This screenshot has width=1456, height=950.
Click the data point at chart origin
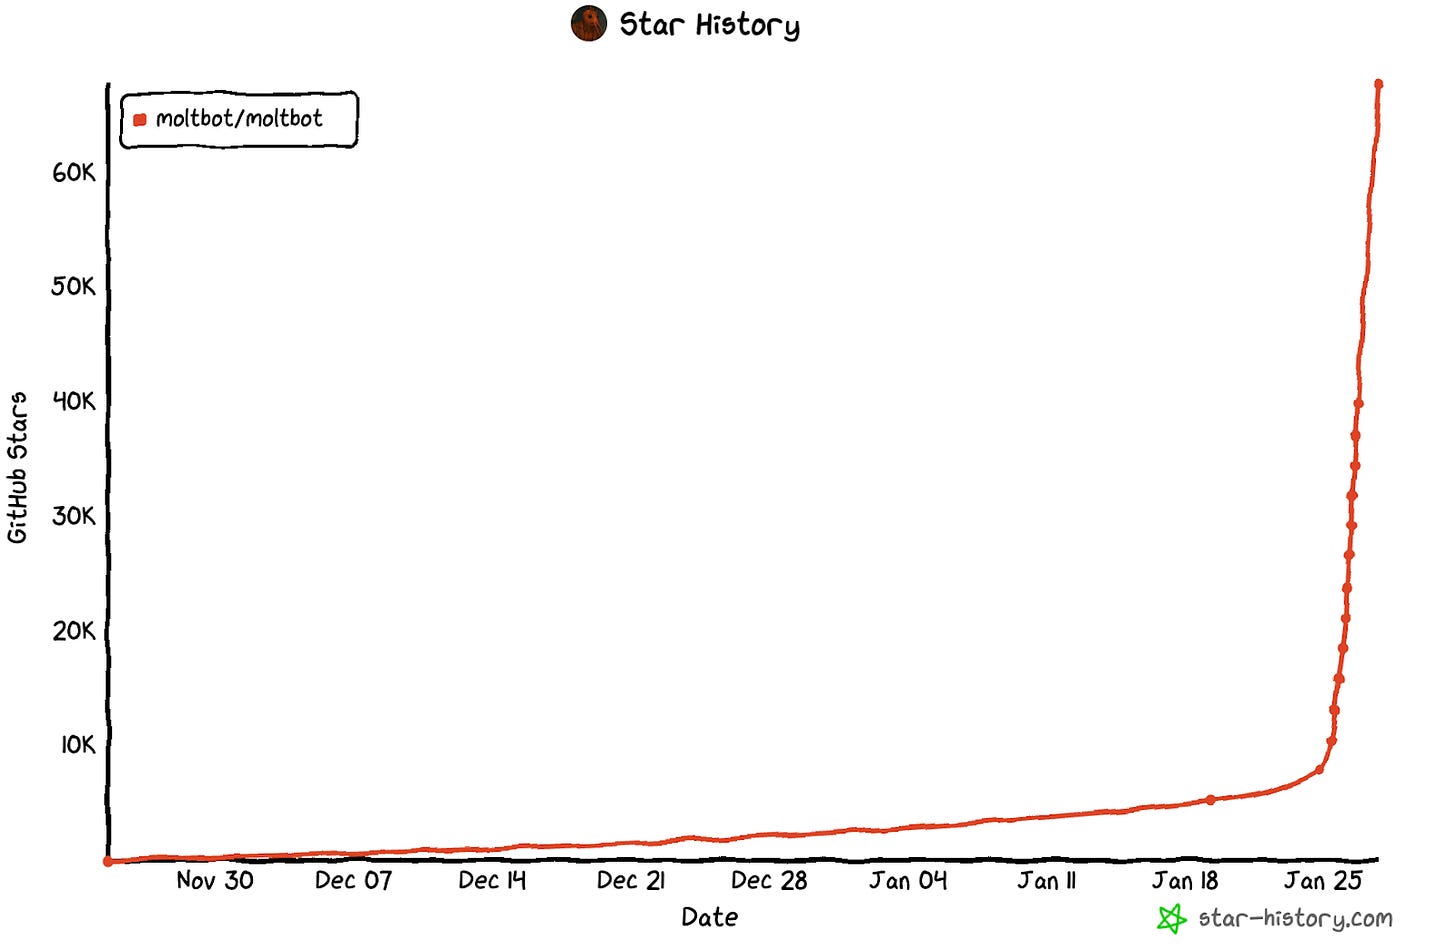tap(108, 861)
